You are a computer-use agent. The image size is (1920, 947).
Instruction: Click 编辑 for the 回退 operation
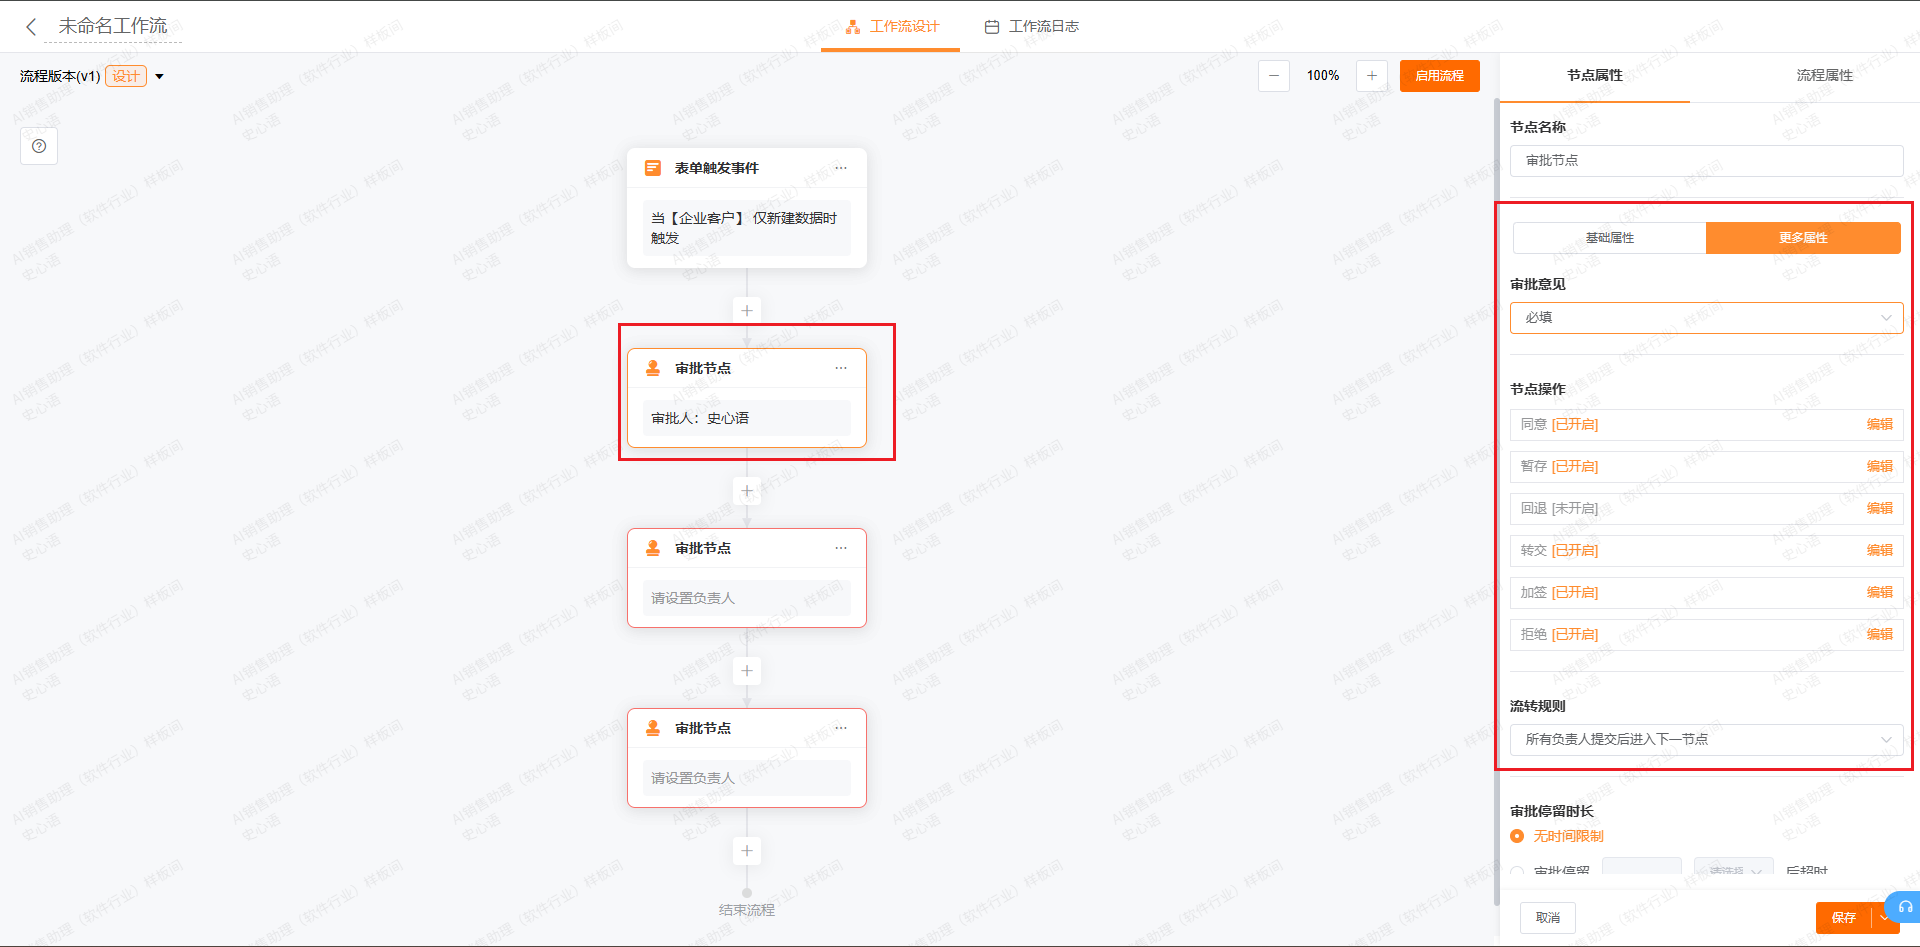1879,508
